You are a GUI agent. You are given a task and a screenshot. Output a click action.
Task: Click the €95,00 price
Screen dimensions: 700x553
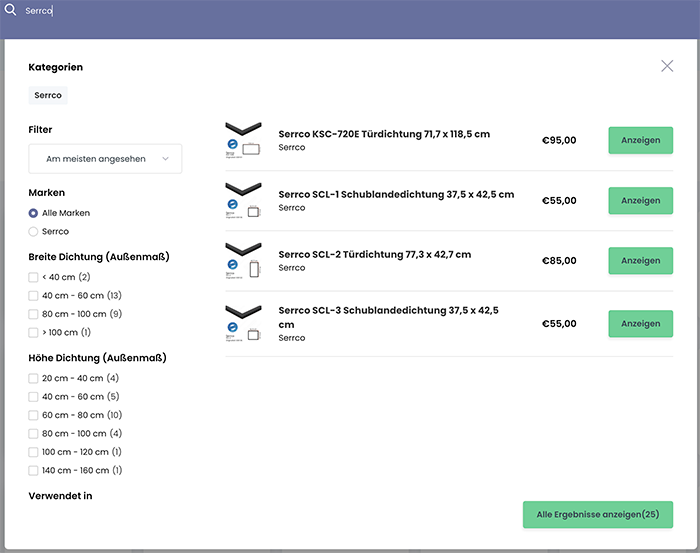click(559, 140)
